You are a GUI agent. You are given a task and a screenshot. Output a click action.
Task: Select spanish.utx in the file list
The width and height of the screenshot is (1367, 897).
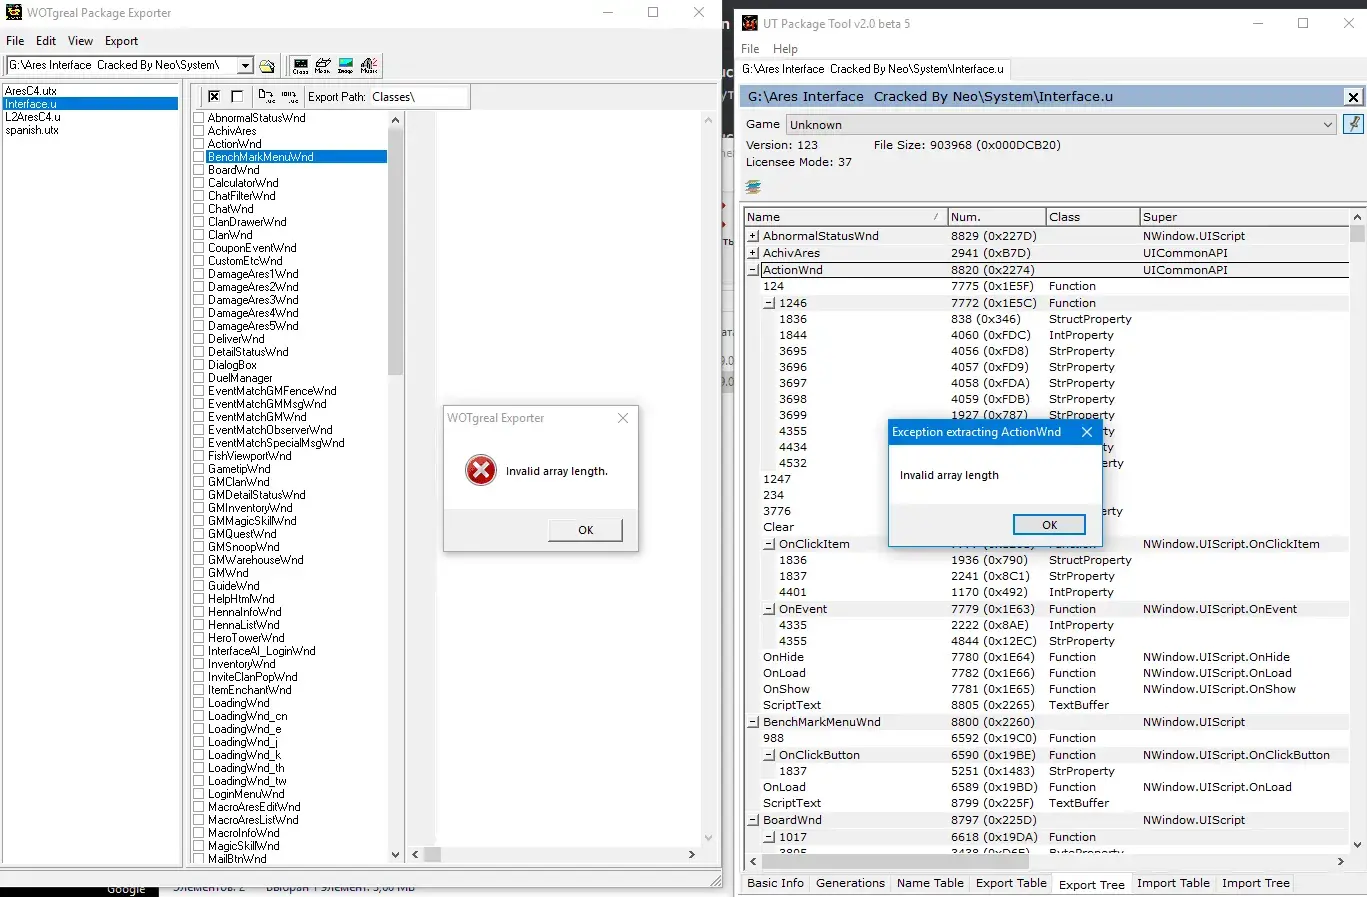32,130
